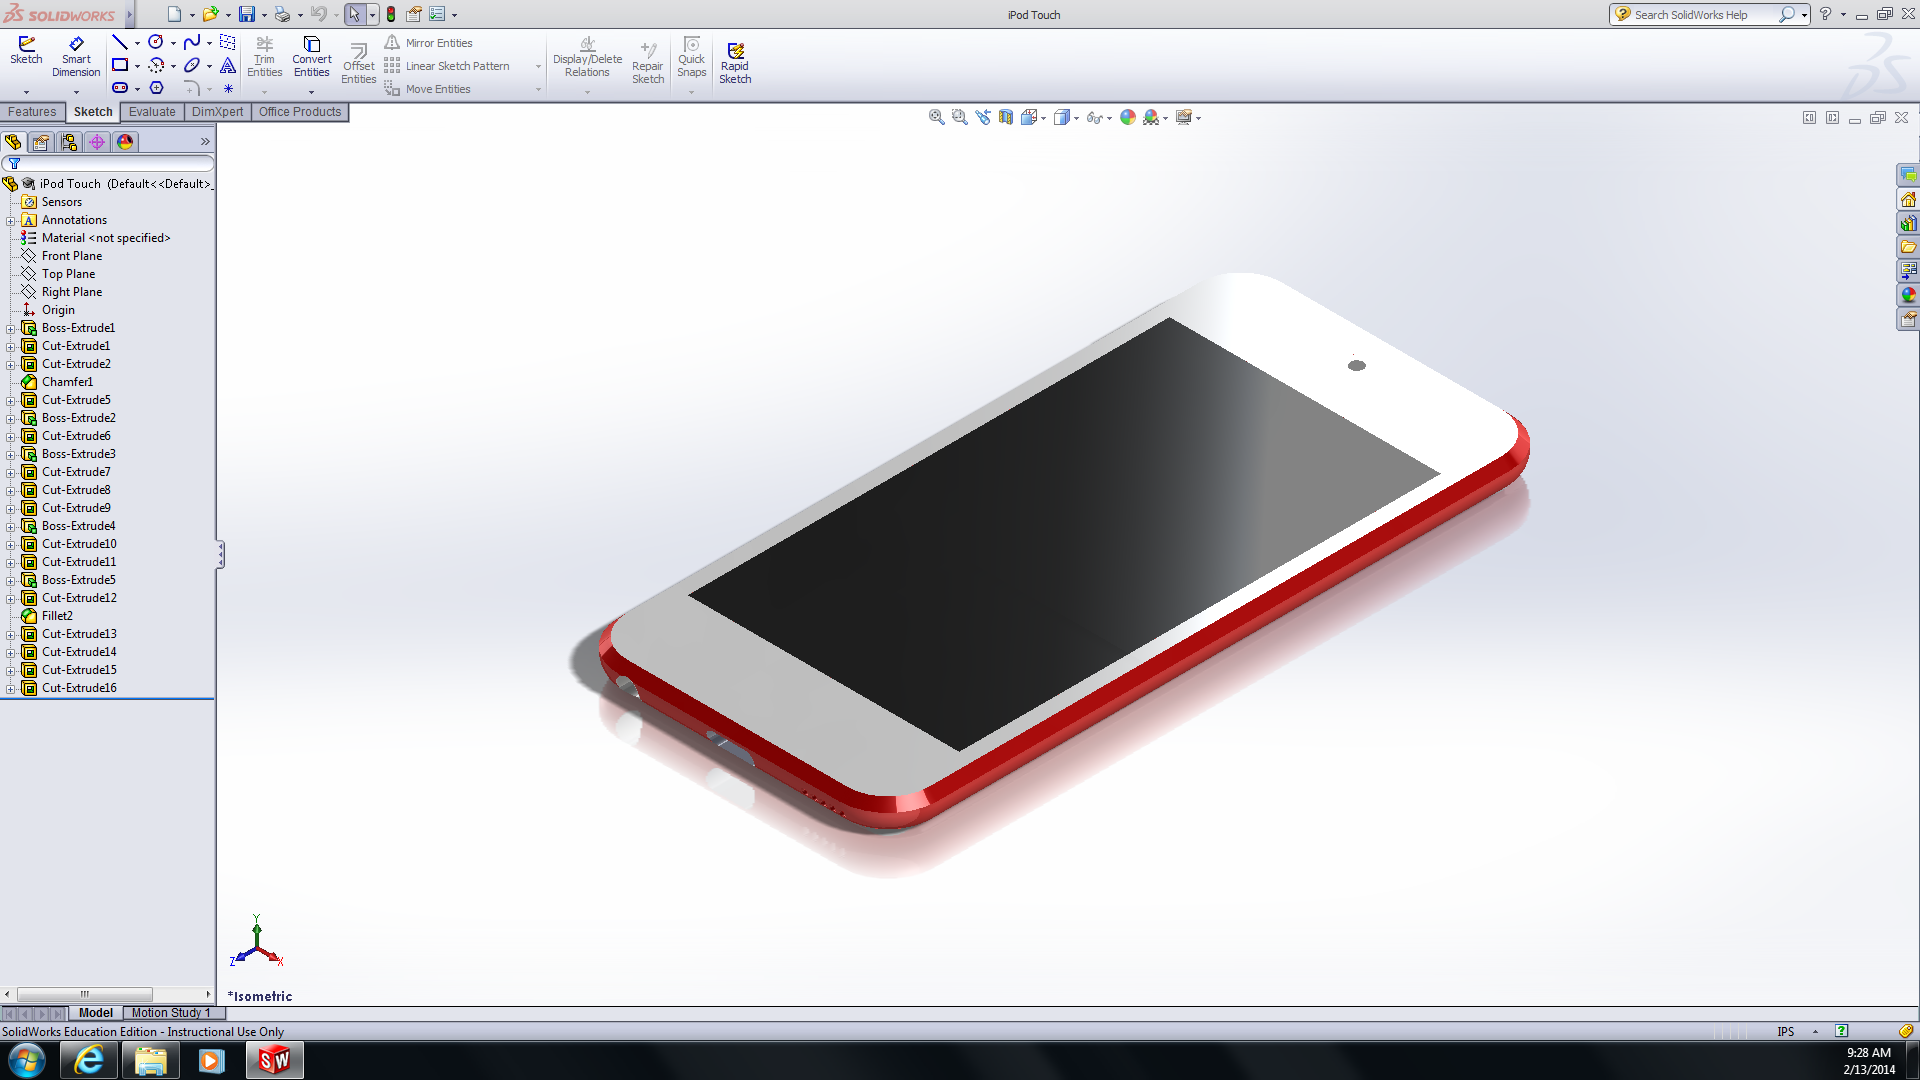Open the Evaluate tab
This screenshot has width=1920, height=1080.
click(x=152, y=112)
